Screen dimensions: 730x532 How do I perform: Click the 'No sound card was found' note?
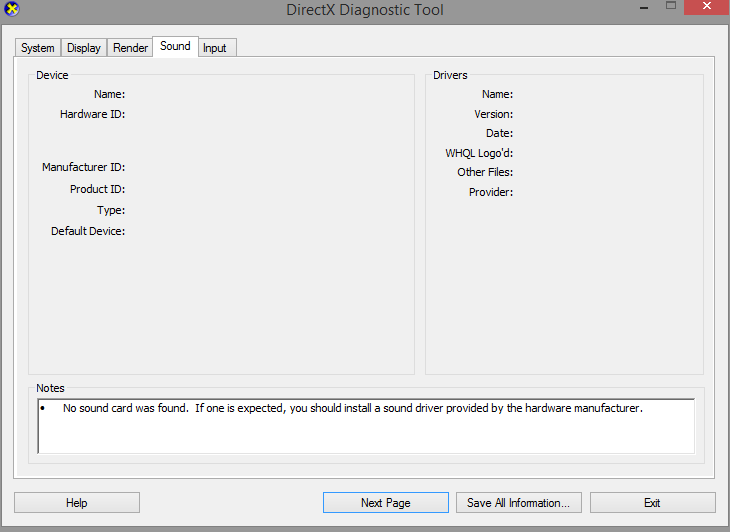353,408
